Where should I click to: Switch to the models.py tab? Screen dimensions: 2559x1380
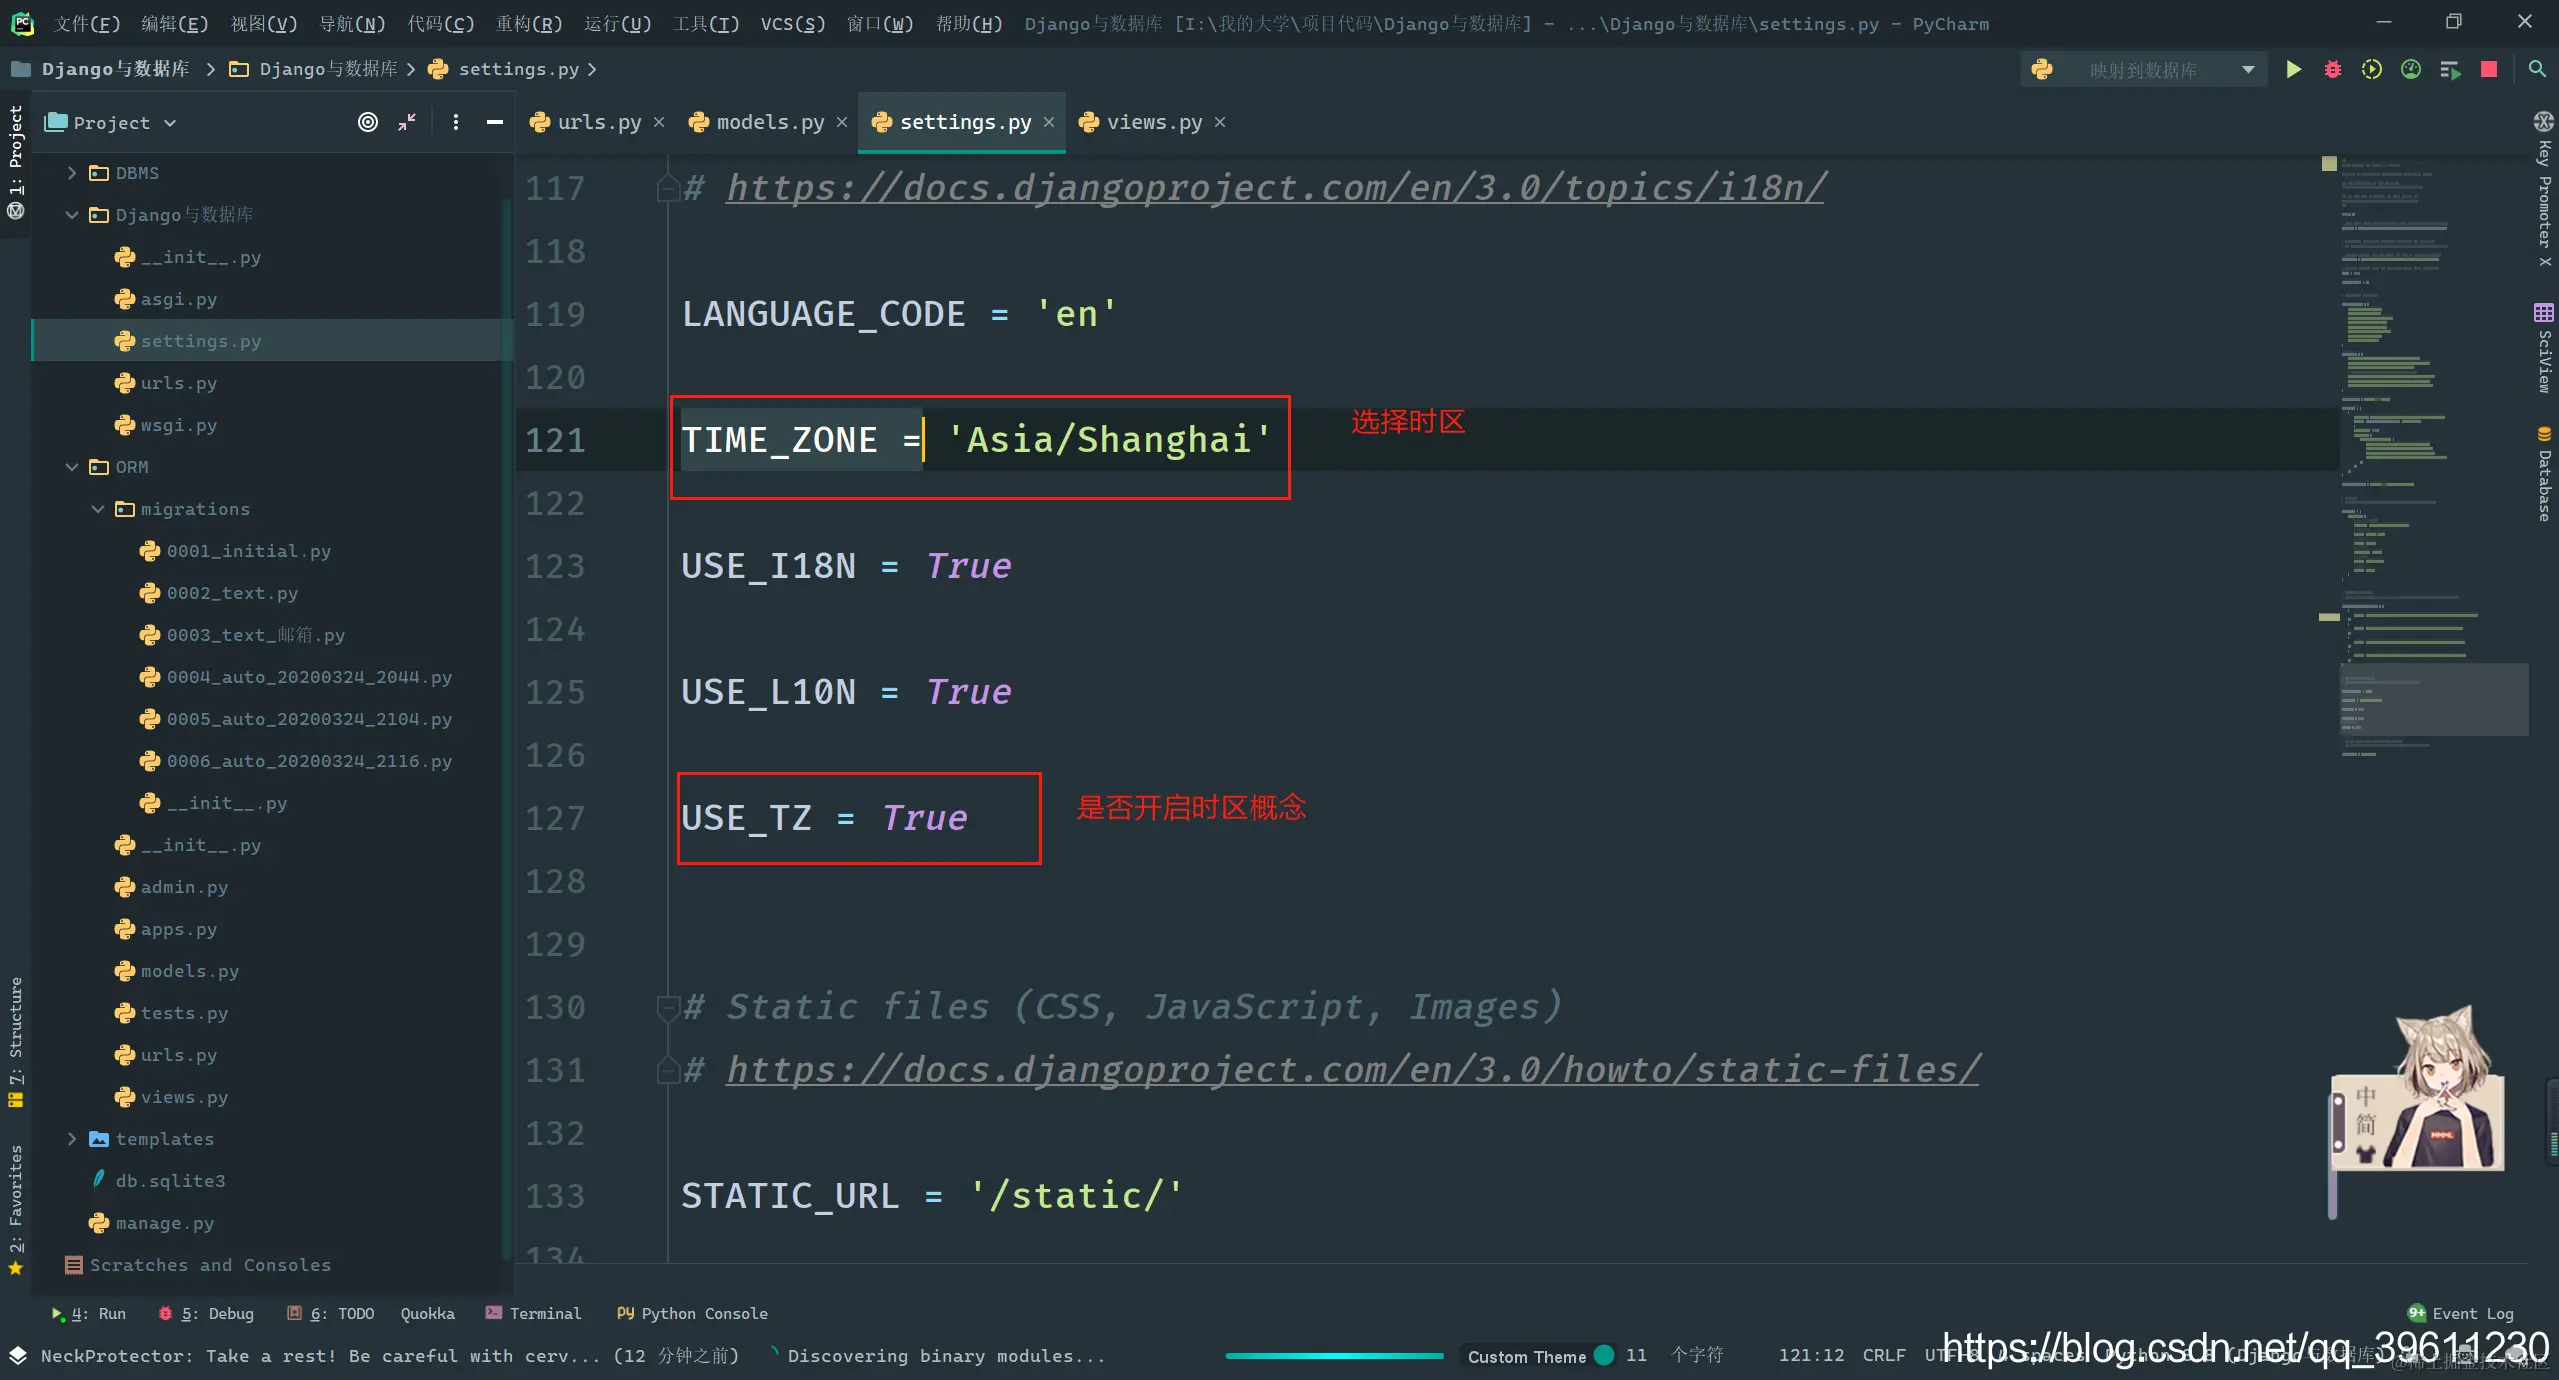(x=769, y=122)
